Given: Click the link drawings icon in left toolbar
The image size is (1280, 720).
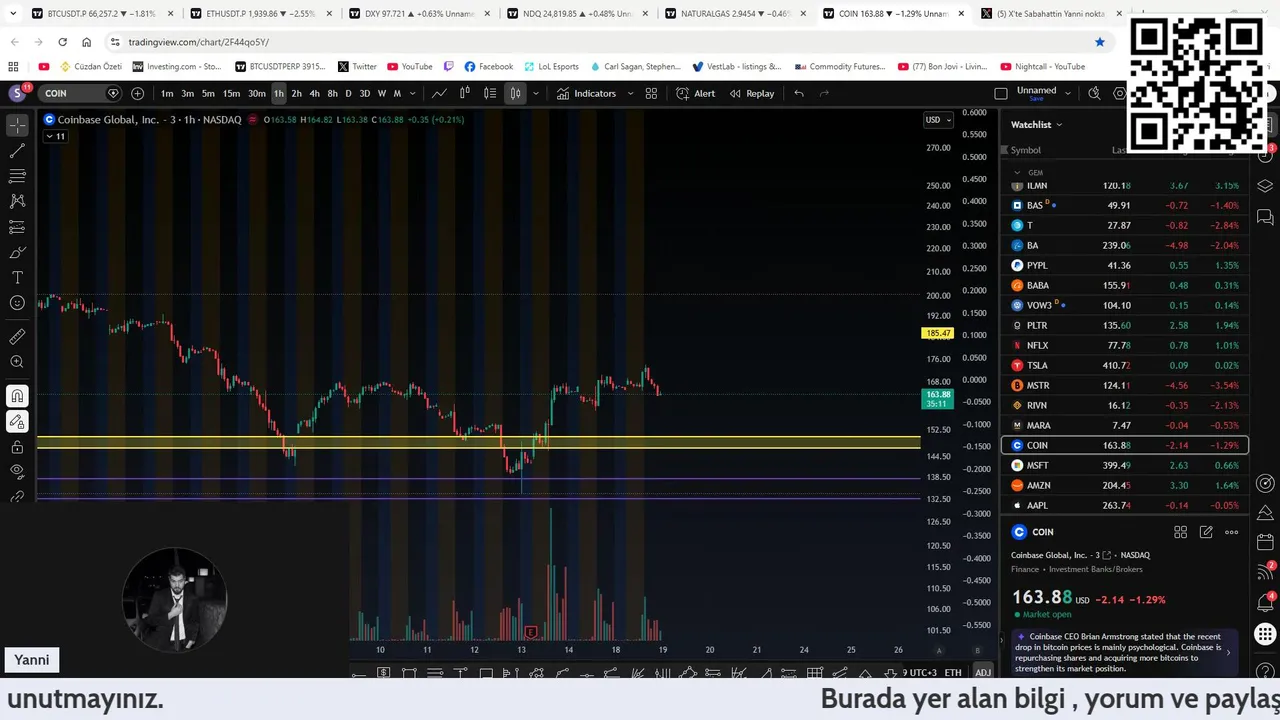Looking at the screenshot, I should (17, 496).
